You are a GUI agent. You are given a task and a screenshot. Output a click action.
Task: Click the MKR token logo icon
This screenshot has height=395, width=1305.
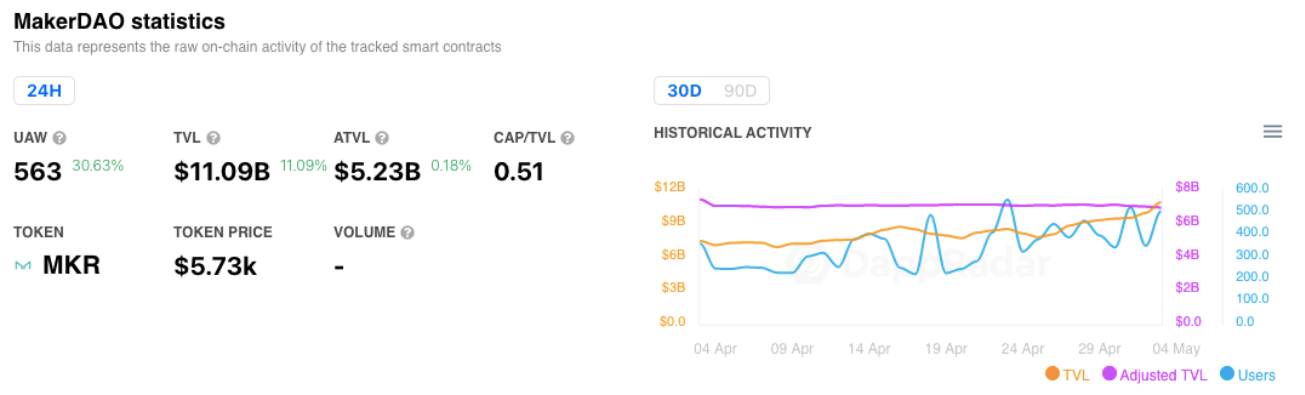click(x=23, y=266)
